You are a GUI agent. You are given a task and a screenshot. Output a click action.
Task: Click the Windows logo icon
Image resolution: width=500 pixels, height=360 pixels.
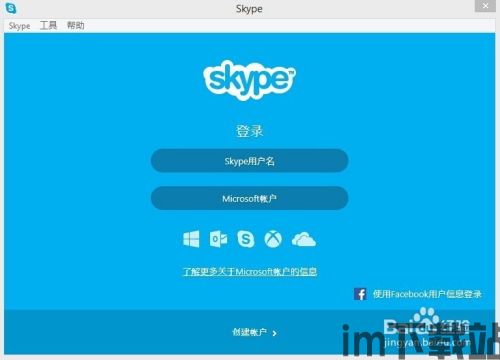(x=191, y=239)
